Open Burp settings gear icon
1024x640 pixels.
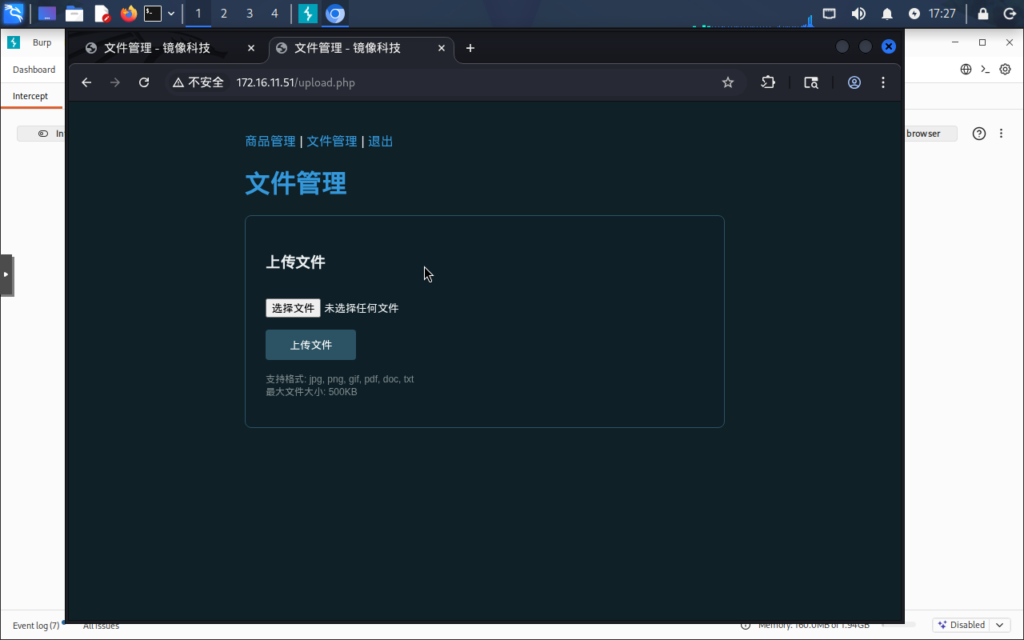coord(1005,70)
